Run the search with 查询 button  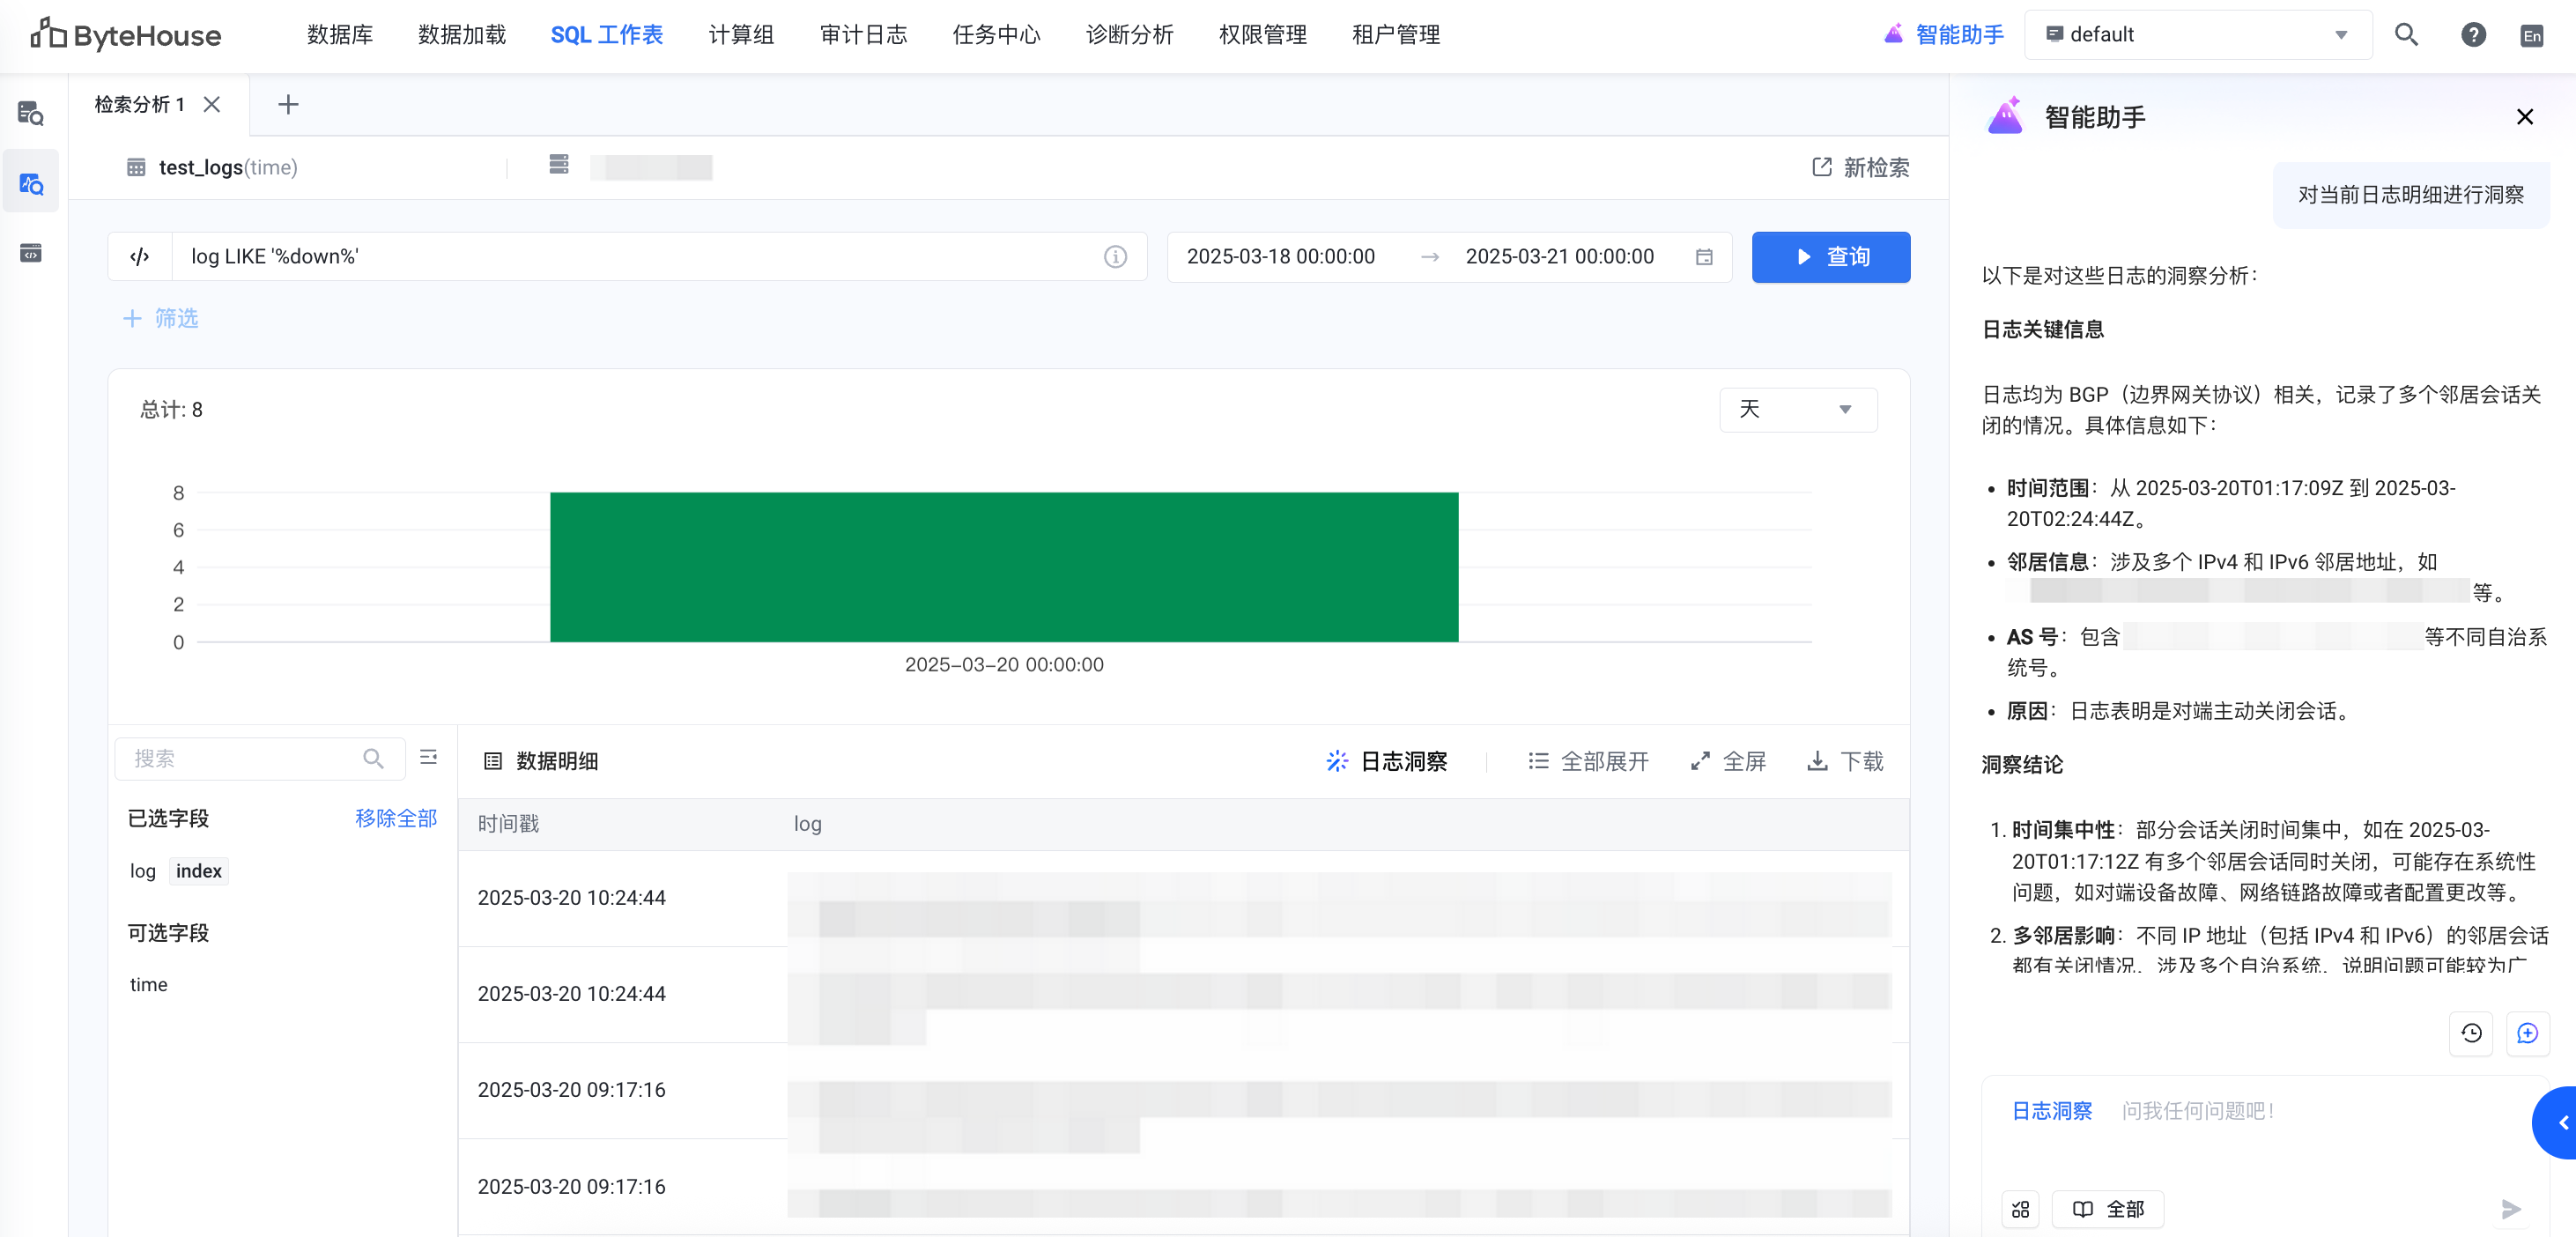1830,257
